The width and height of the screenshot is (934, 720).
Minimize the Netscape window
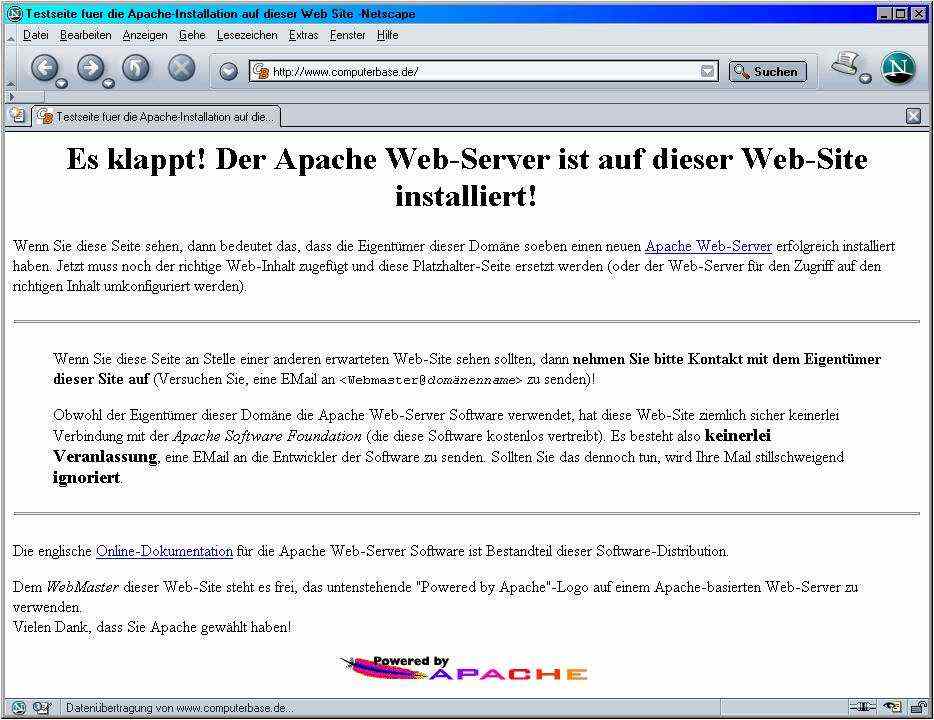pyautogui.click(x=885, y=13)
